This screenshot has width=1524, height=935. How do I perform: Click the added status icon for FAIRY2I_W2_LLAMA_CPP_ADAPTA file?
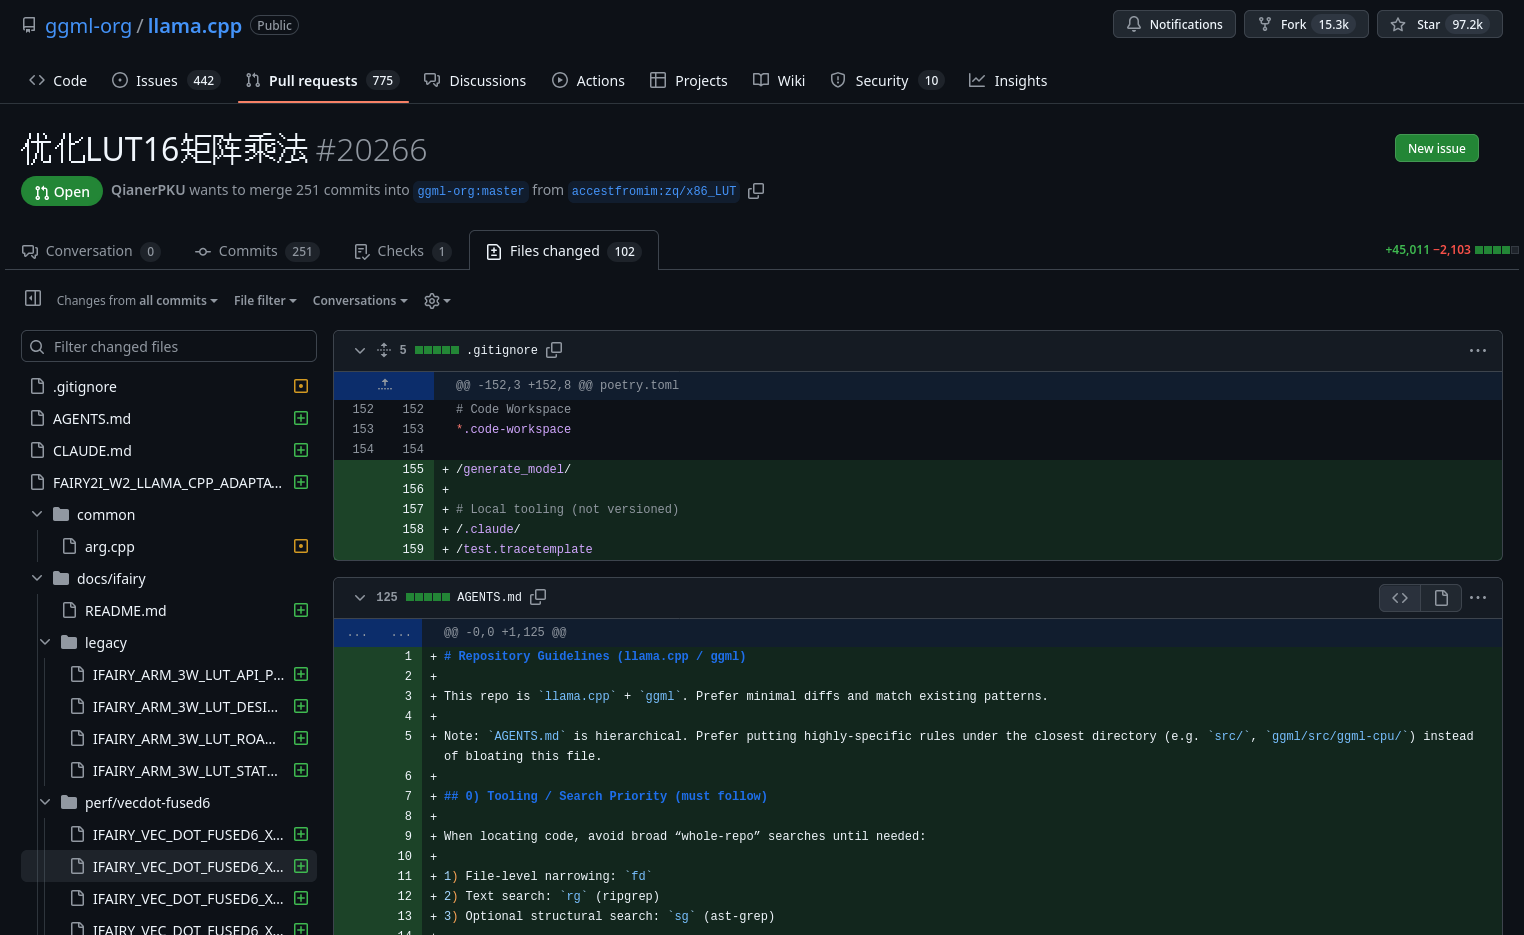(301, 483)
